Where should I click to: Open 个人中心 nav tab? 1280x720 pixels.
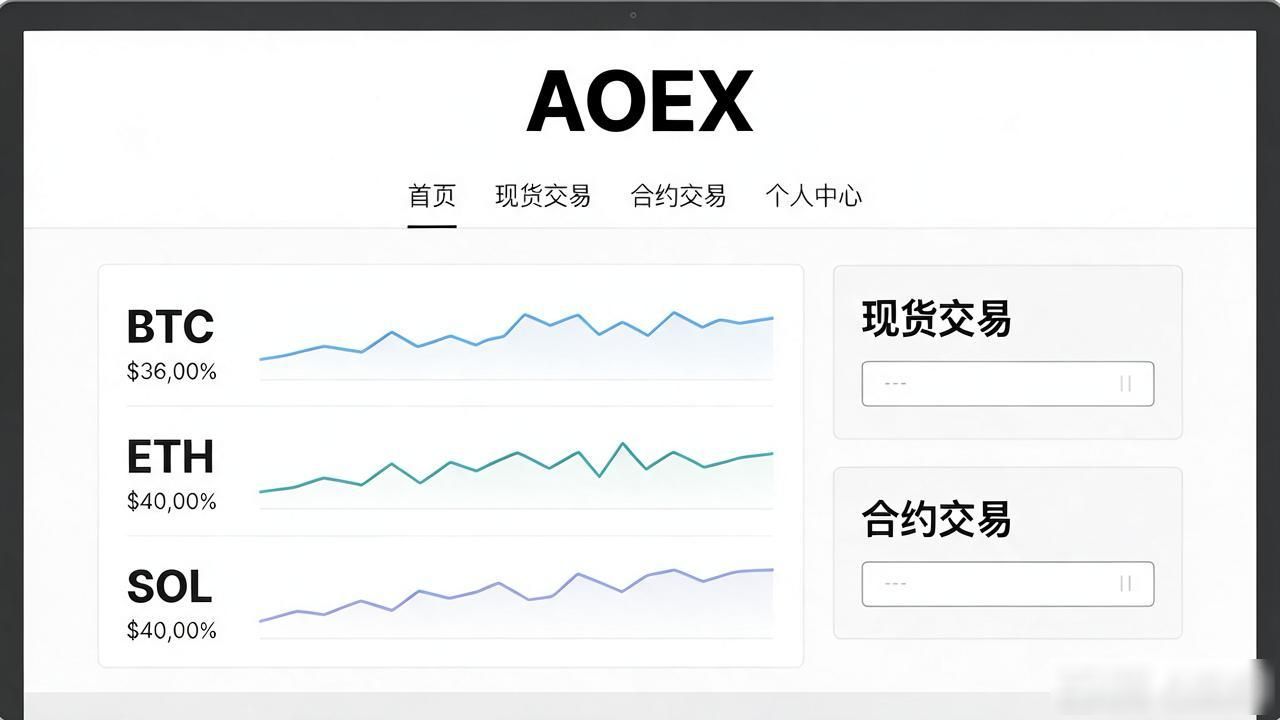(814, 196)
